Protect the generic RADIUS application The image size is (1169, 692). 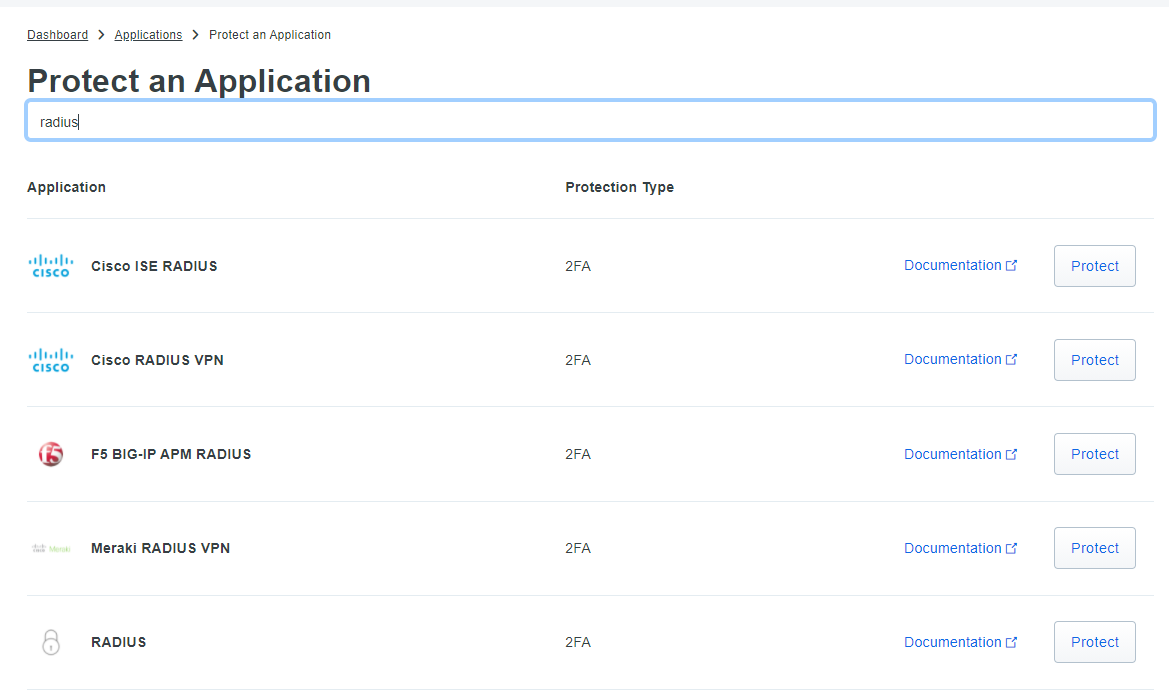pyautogui.click(x=1094, y=642)
